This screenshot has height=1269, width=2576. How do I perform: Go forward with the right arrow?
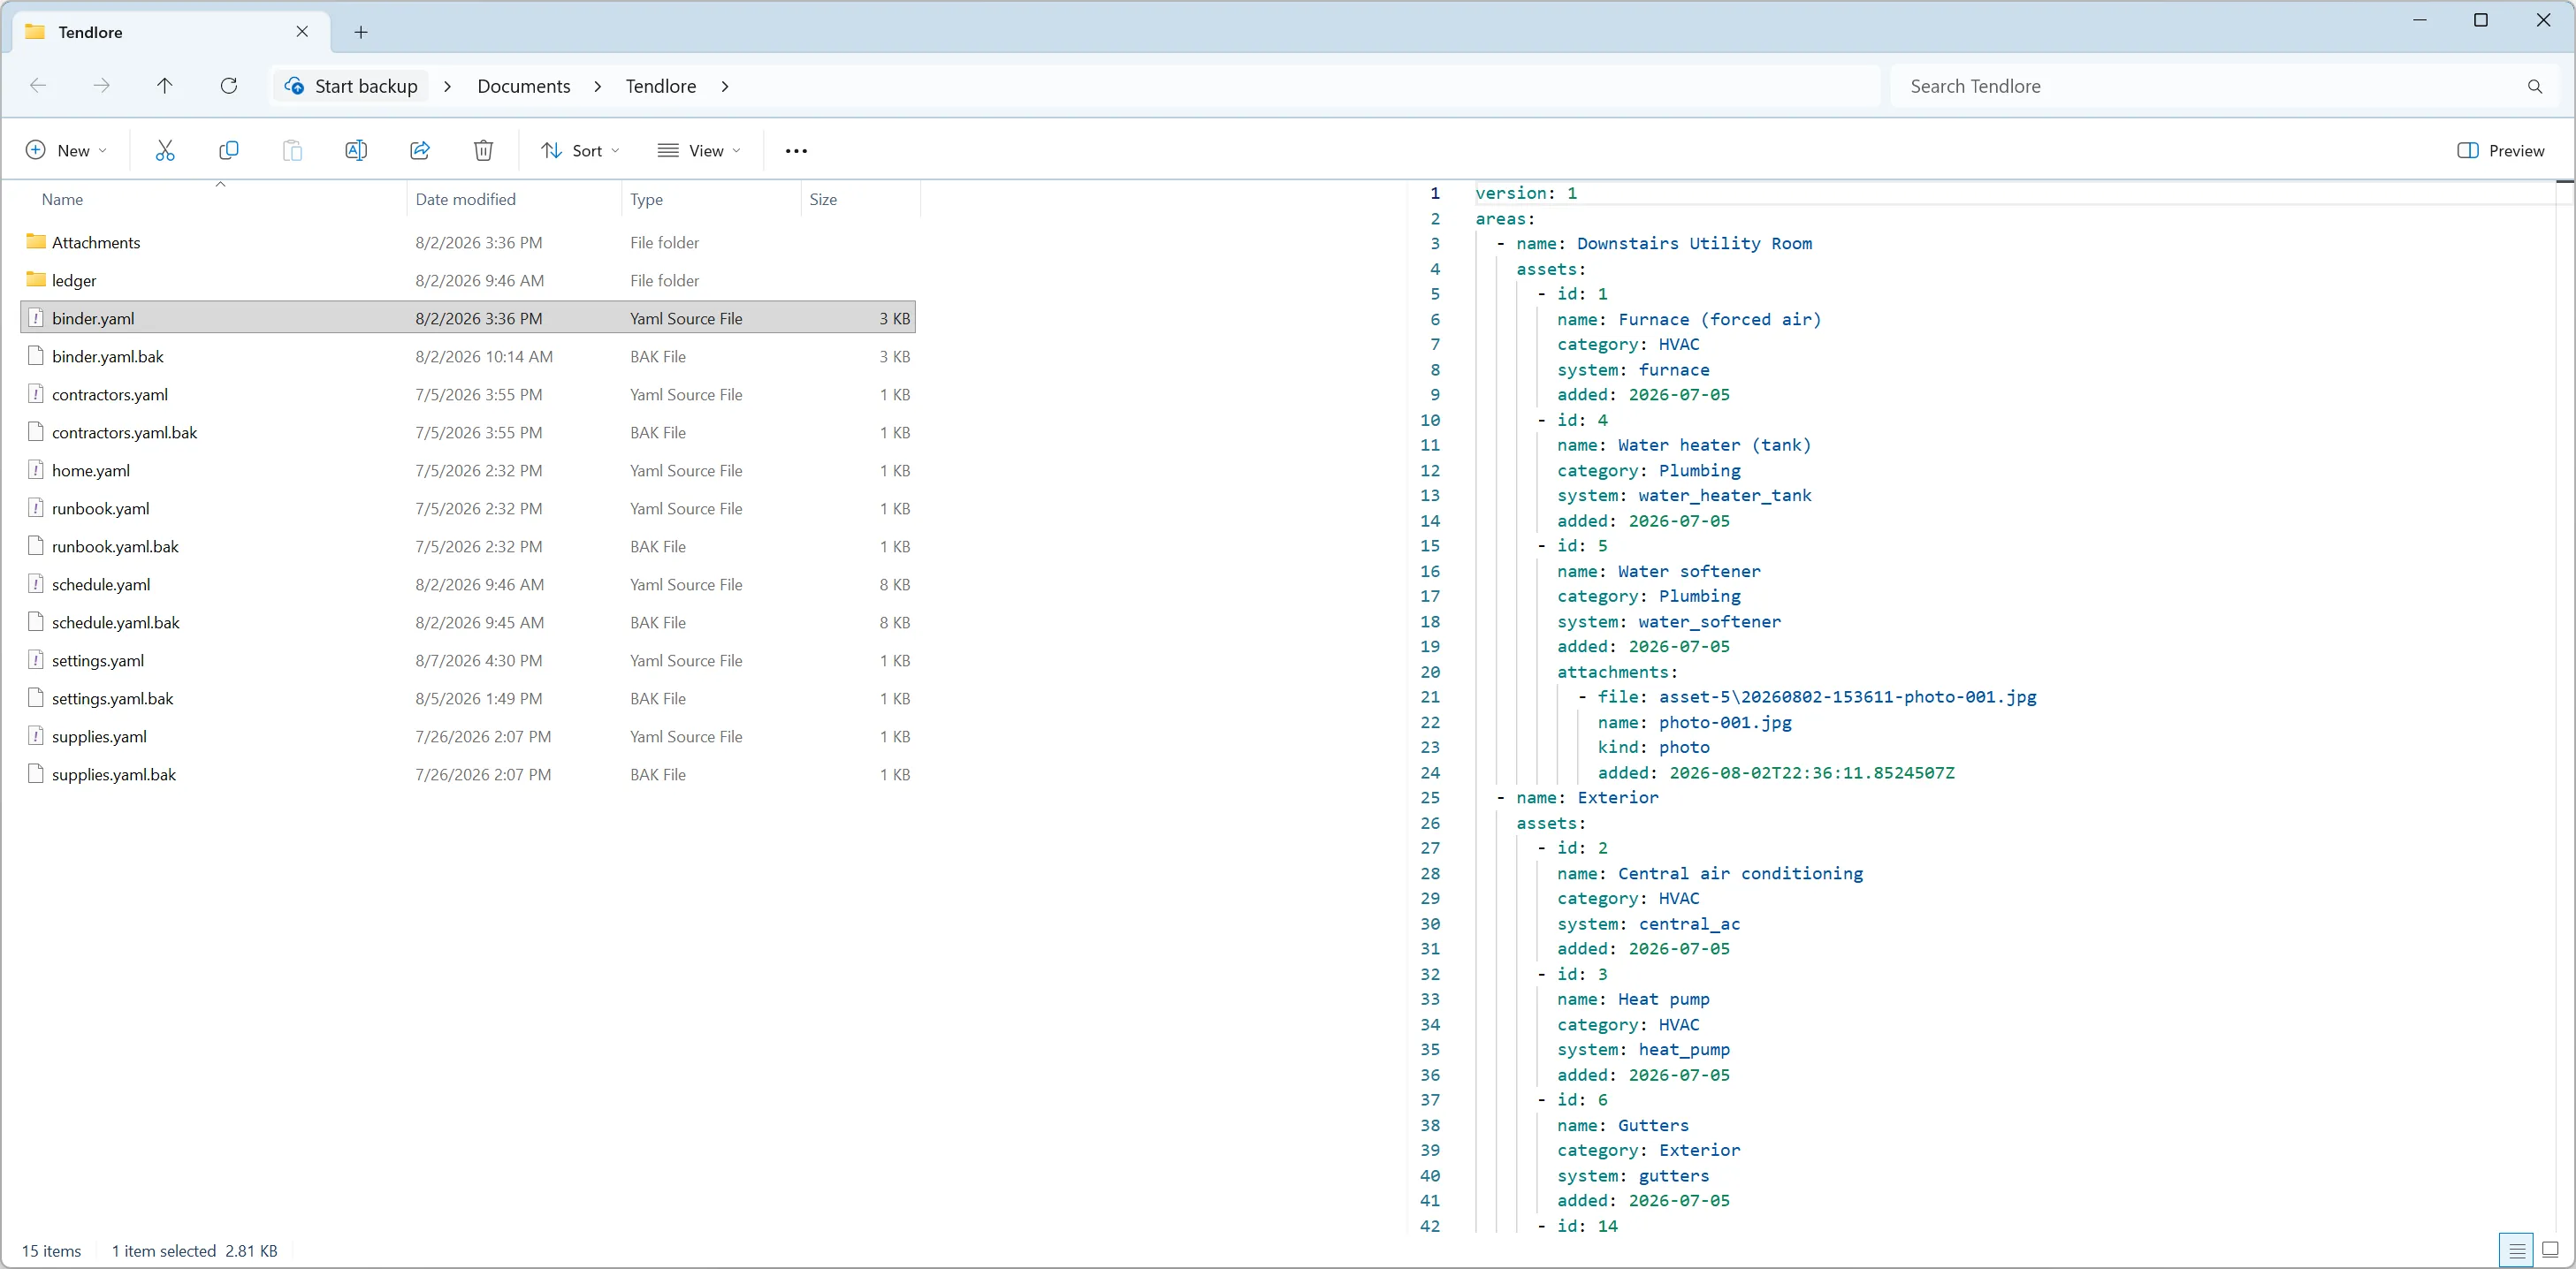(x=101, y=86)
